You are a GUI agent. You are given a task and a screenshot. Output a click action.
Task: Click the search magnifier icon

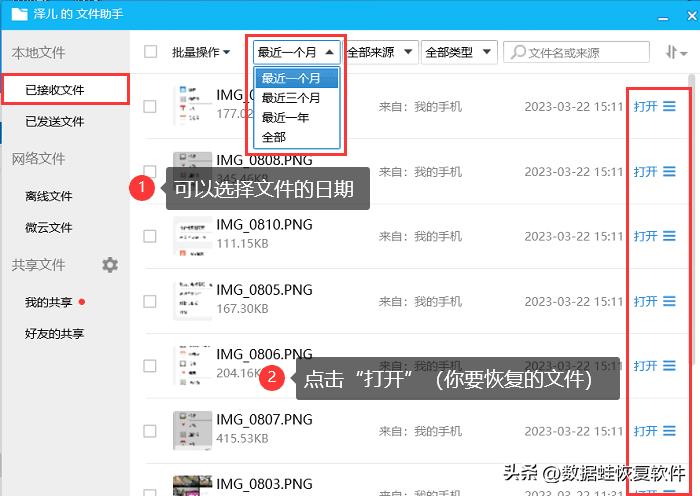click(518, 52)
